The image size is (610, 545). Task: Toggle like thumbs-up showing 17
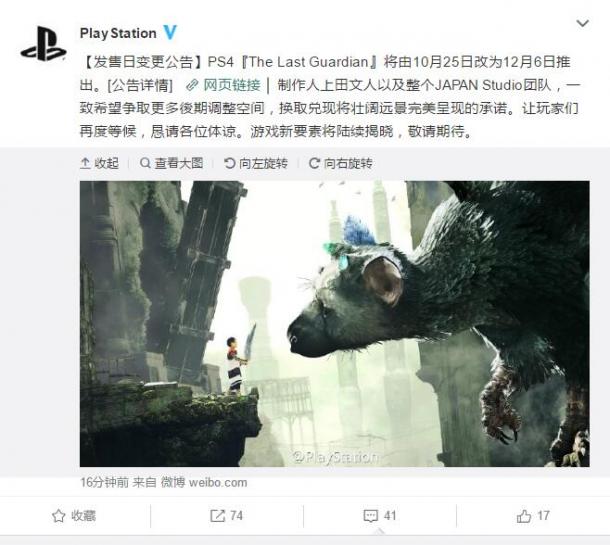tap(533, 516)
